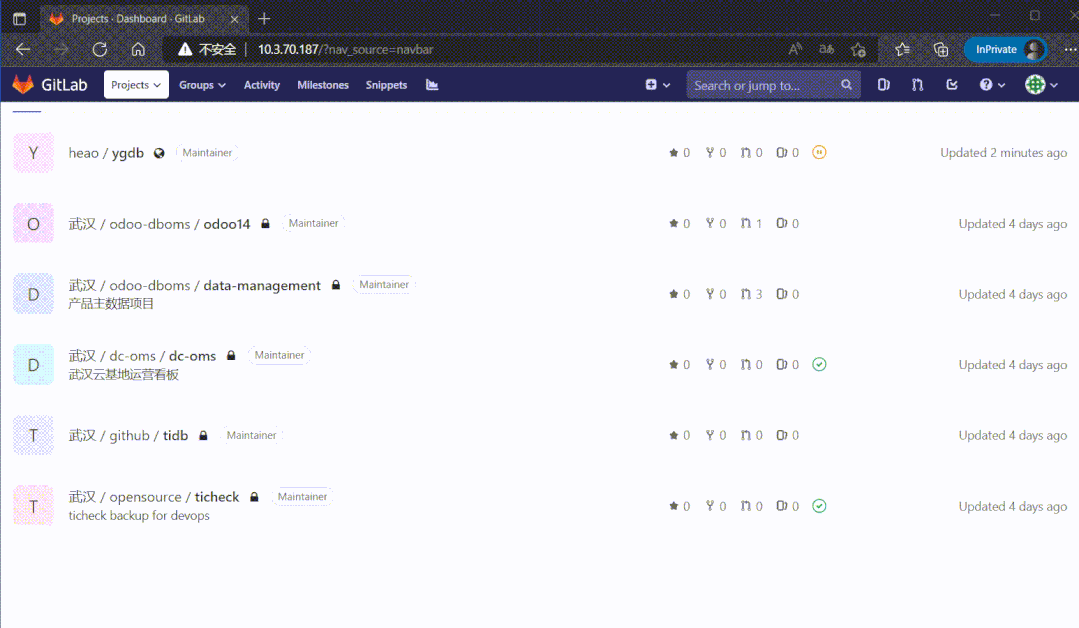Open the Help question mark dropdown

(991, 85)
